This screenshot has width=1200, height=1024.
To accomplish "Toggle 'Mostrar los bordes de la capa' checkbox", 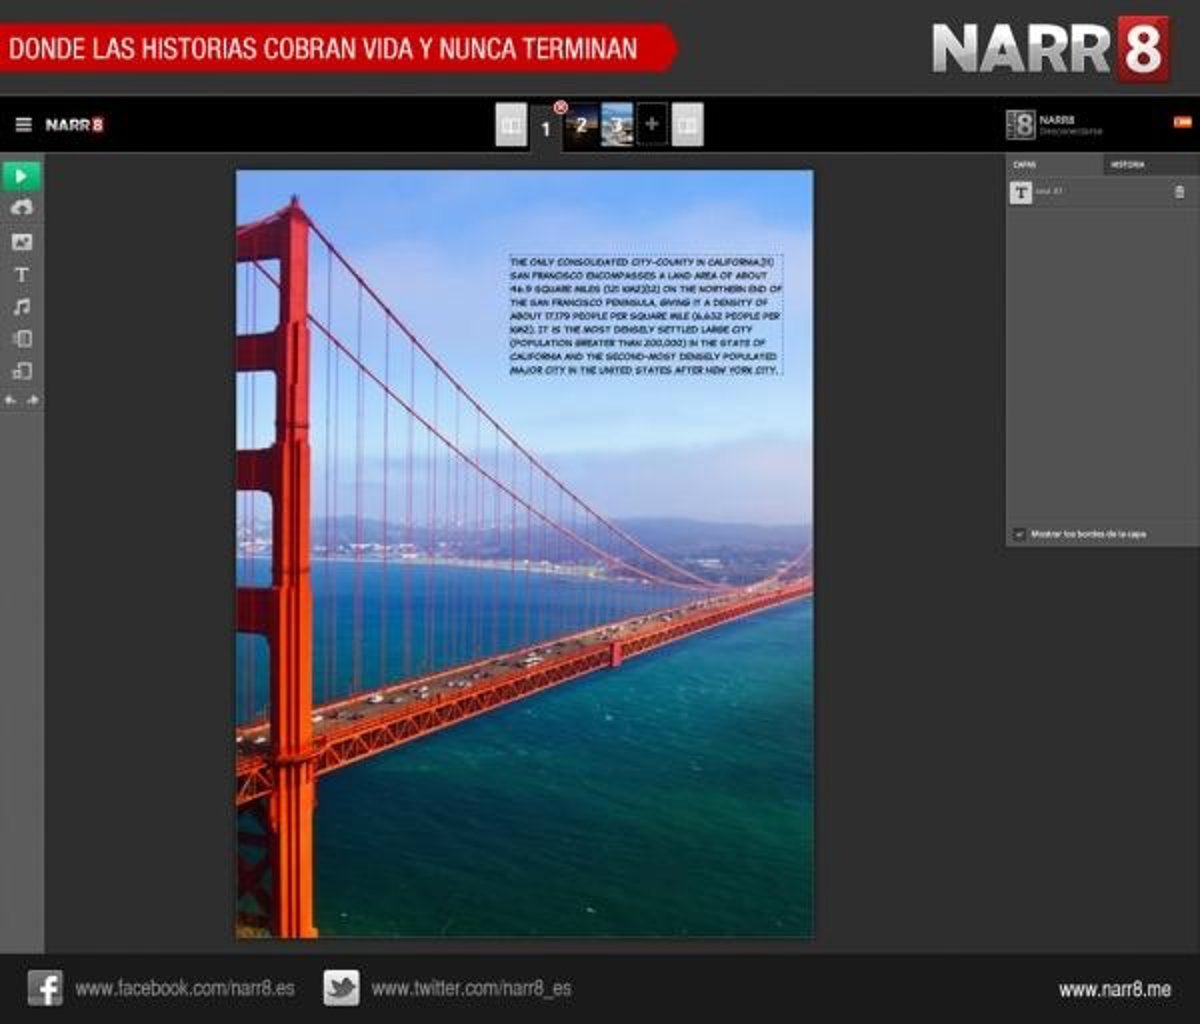I will click(x=1019, y=534).
